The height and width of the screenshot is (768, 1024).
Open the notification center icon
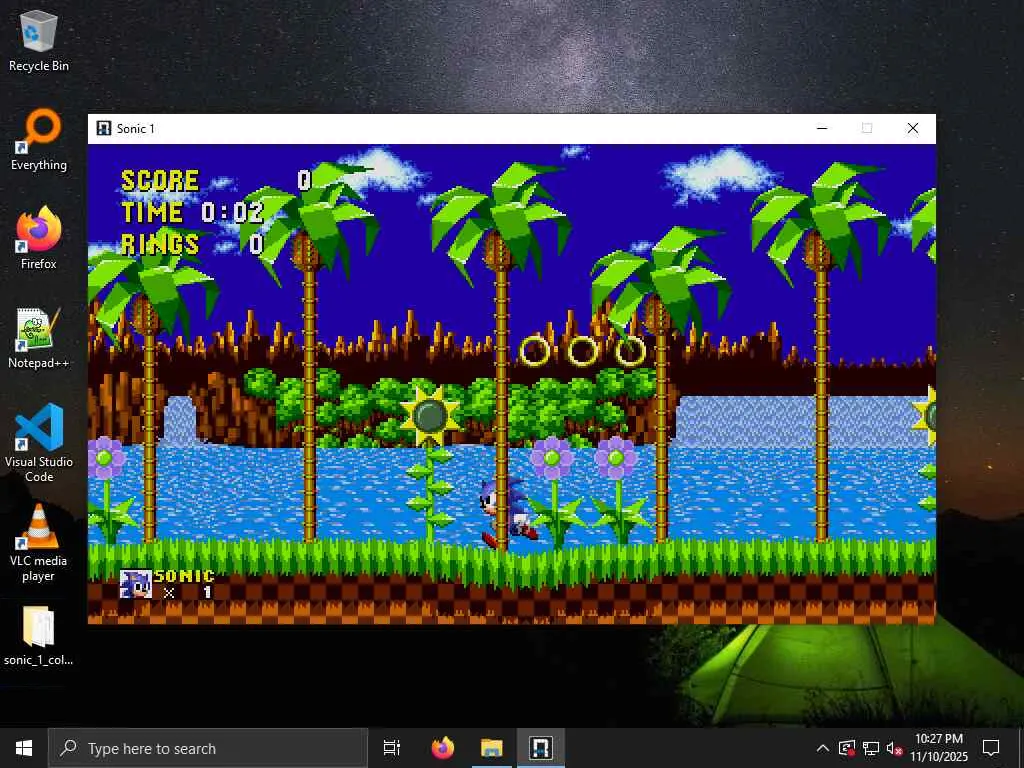coord(991,748)
